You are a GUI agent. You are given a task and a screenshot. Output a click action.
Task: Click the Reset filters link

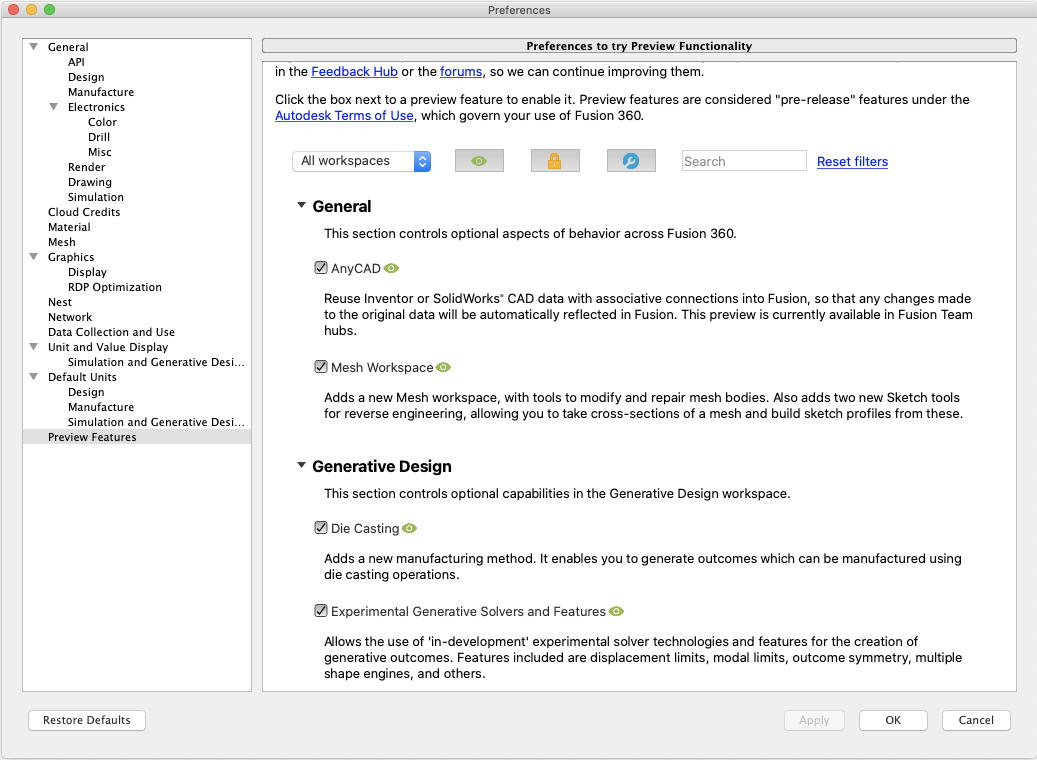click(x=852, y=162)
